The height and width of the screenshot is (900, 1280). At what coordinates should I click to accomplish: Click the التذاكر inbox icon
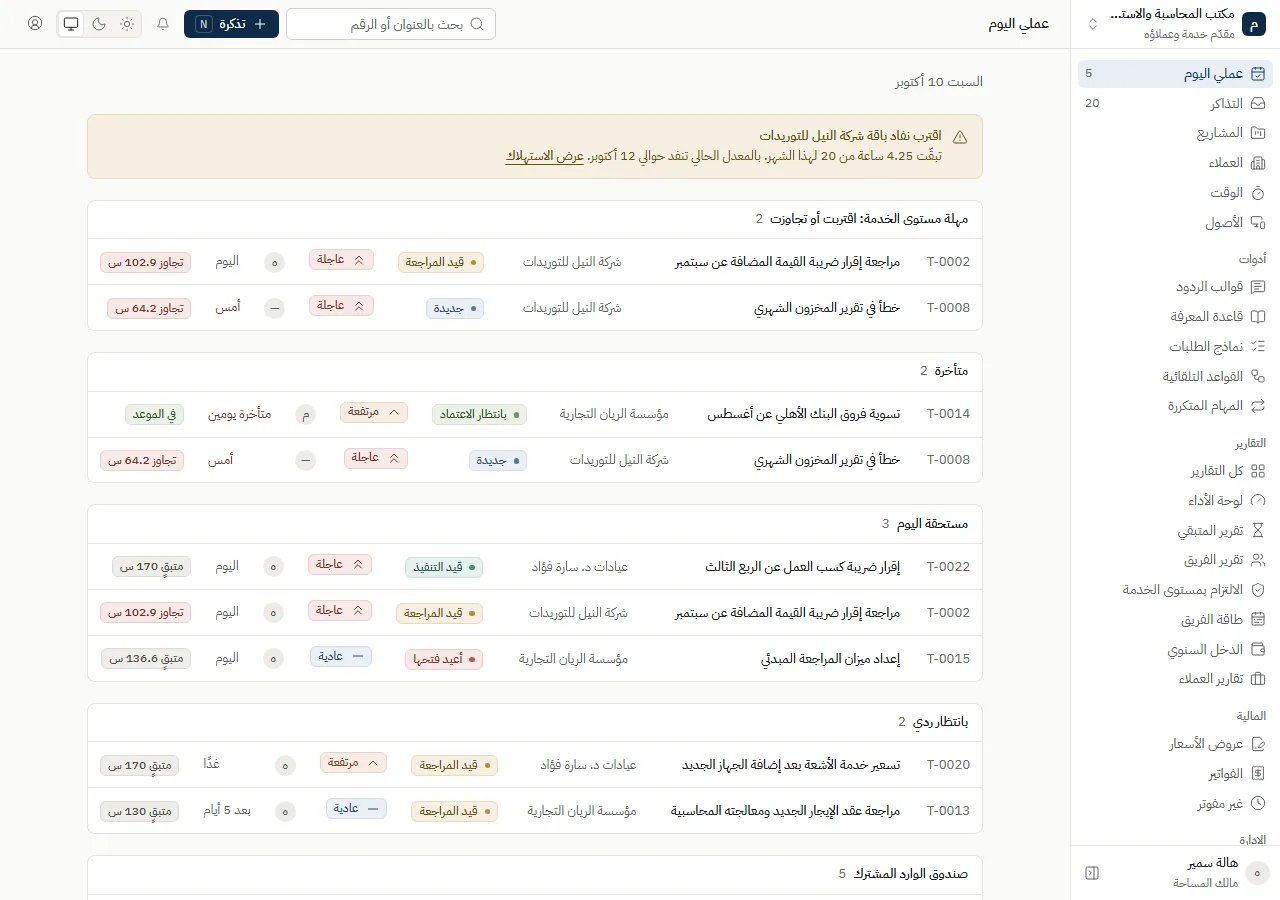pos(1258,103)
